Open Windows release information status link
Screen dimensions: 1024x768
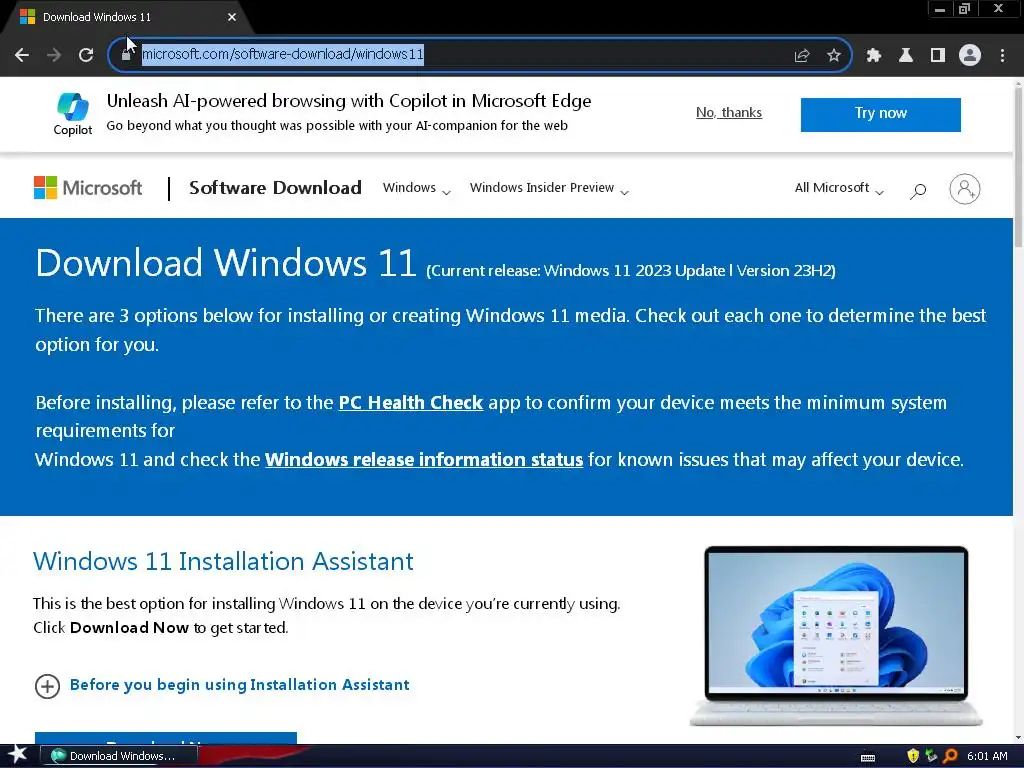424,459
